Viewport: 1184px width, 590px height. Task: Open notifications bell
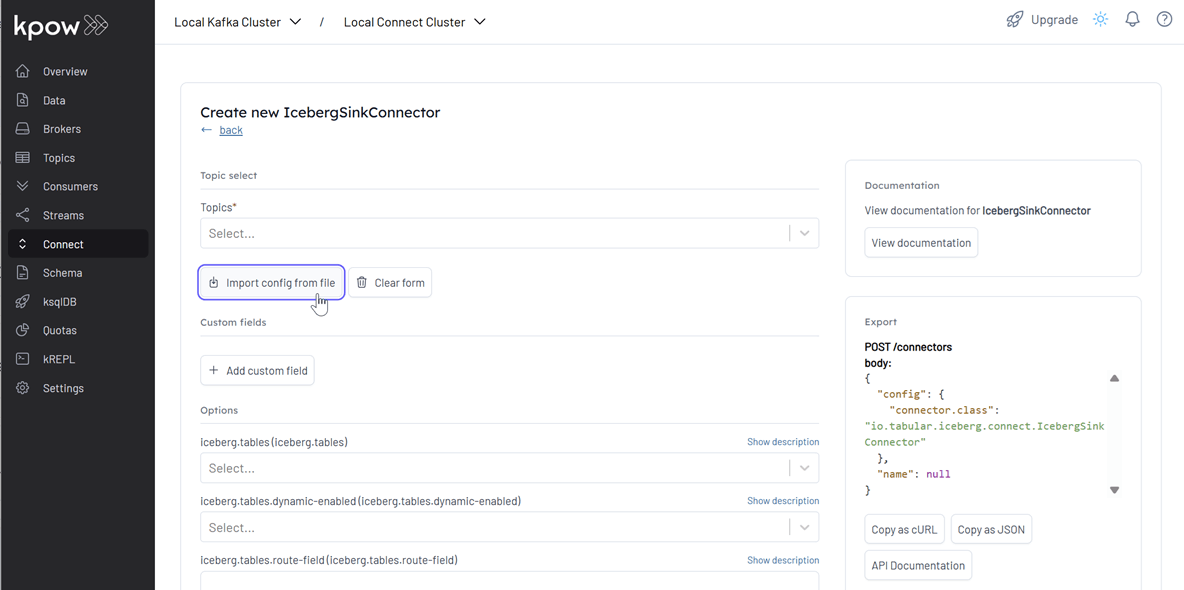(x=1133, y=20)
